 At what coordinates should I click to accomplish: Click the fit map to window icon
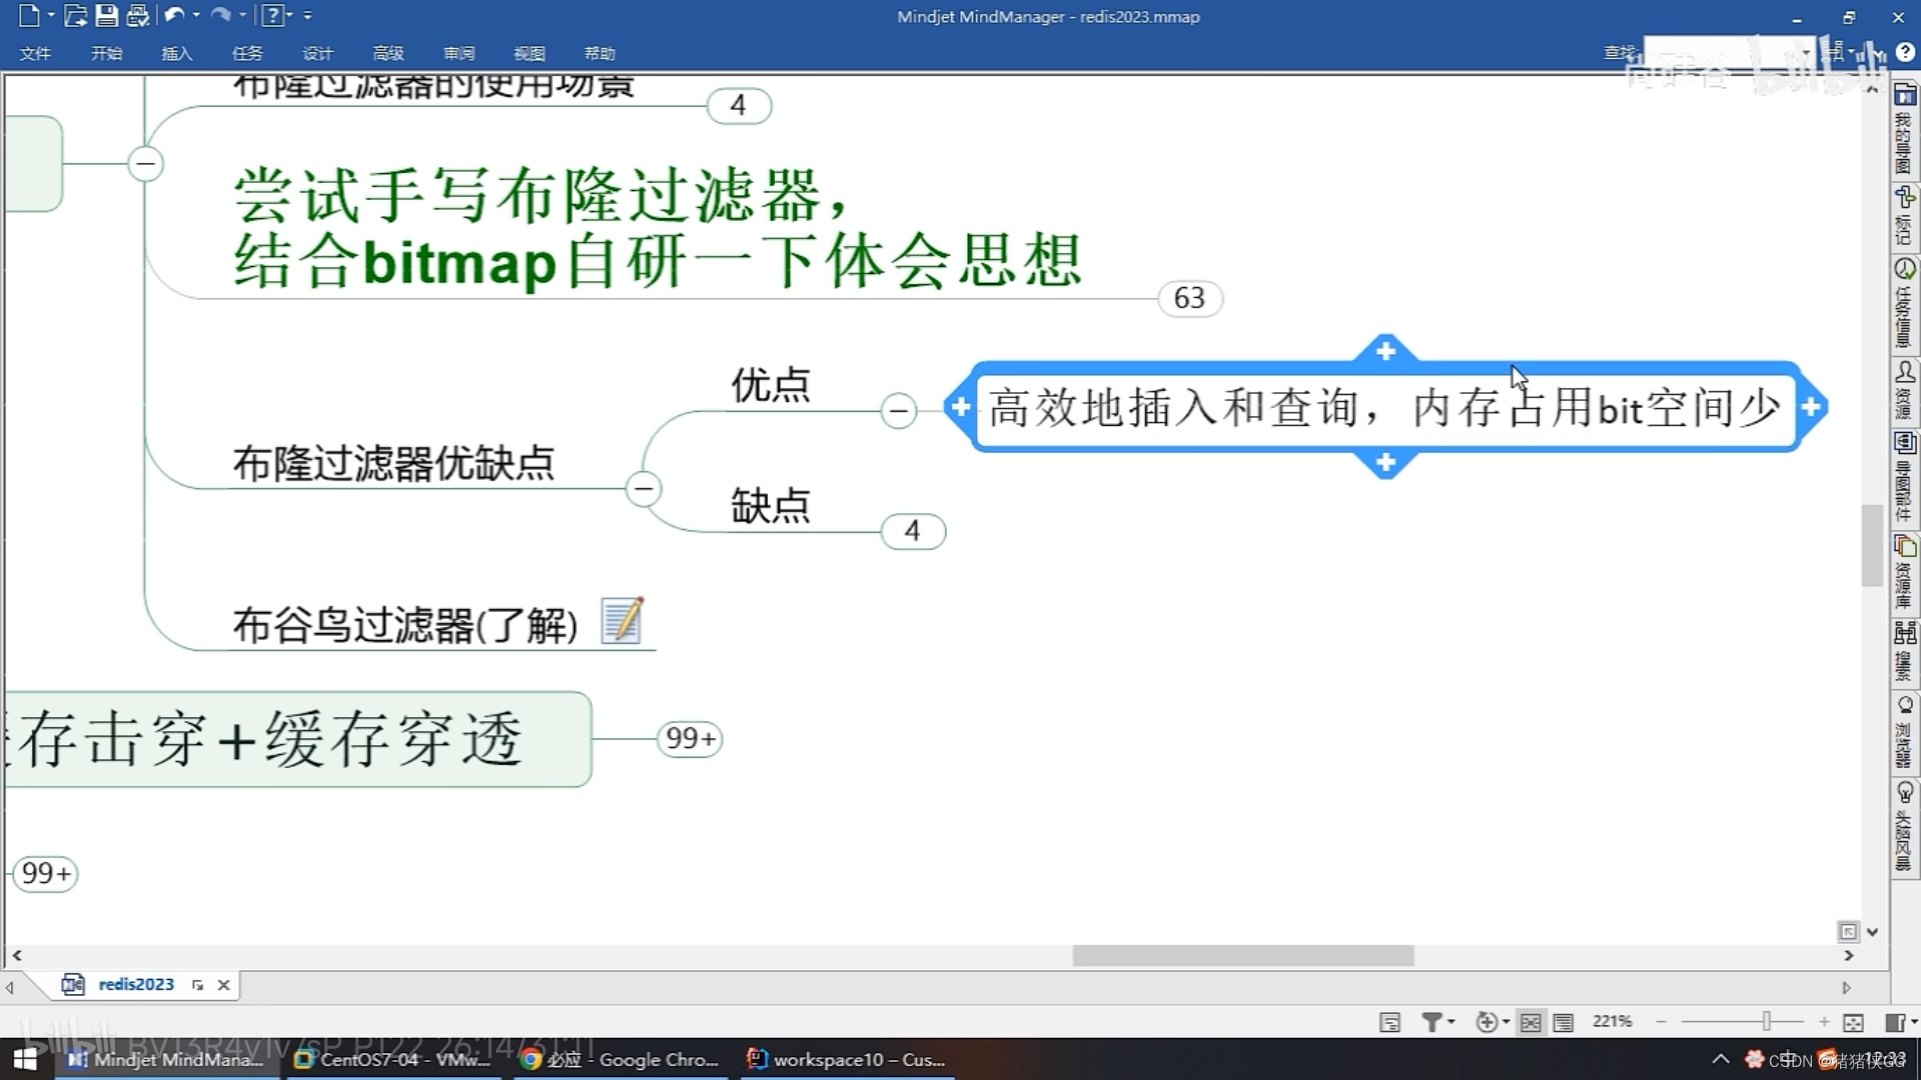[1853, 1021]
